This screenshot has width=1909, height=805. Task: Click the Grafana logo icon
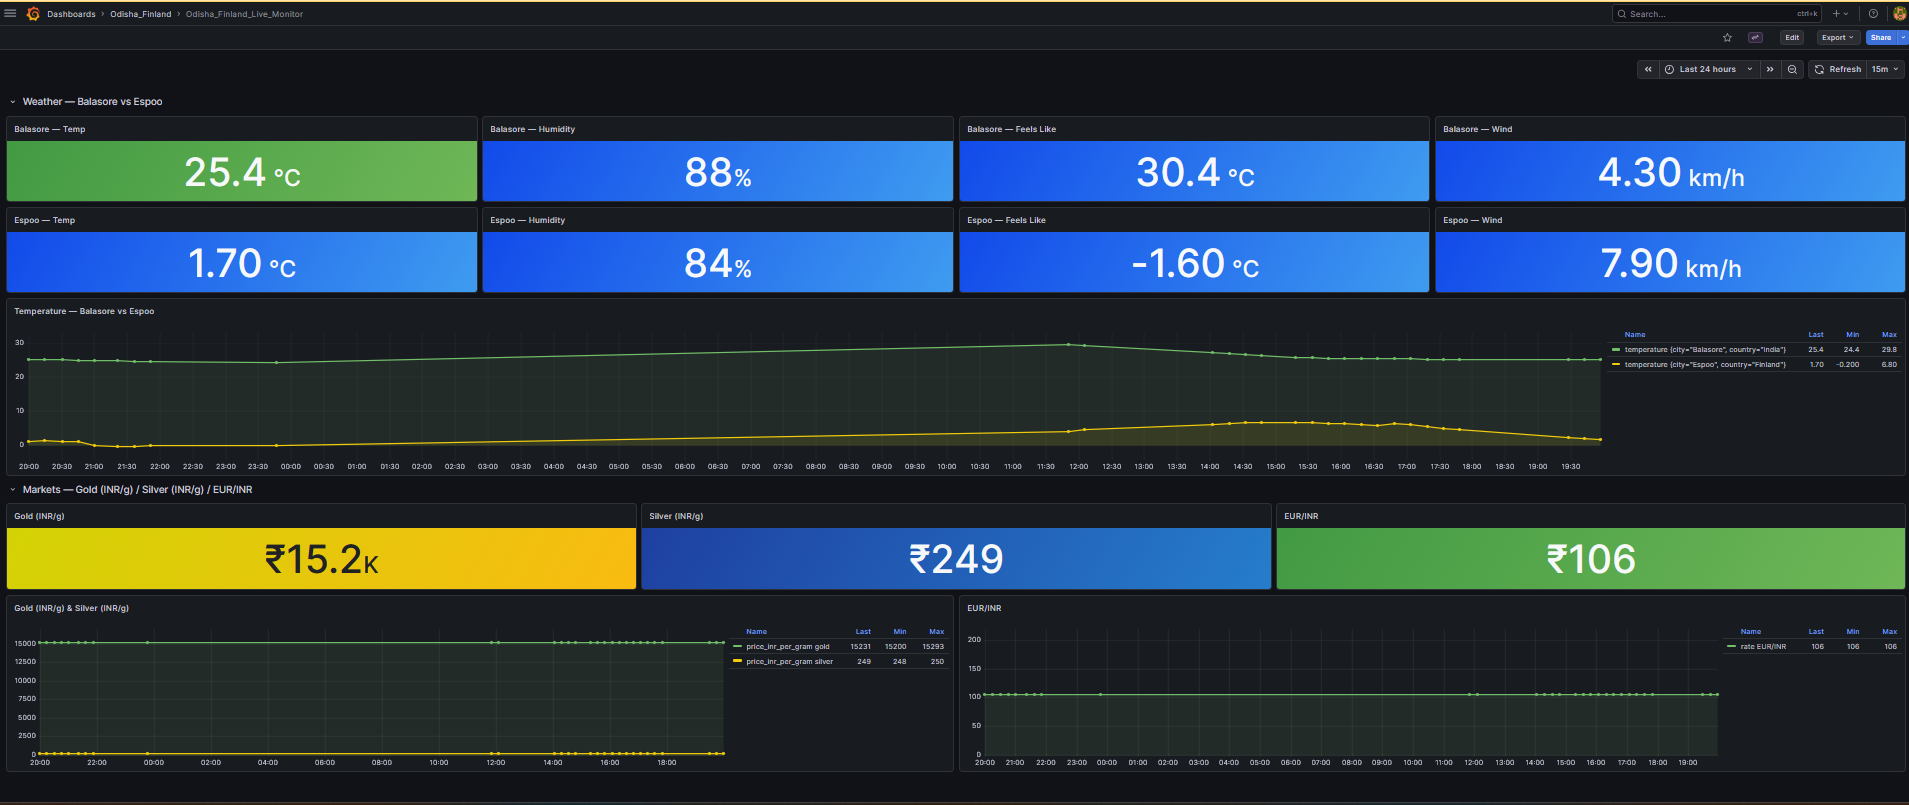(x=33, y=14)
